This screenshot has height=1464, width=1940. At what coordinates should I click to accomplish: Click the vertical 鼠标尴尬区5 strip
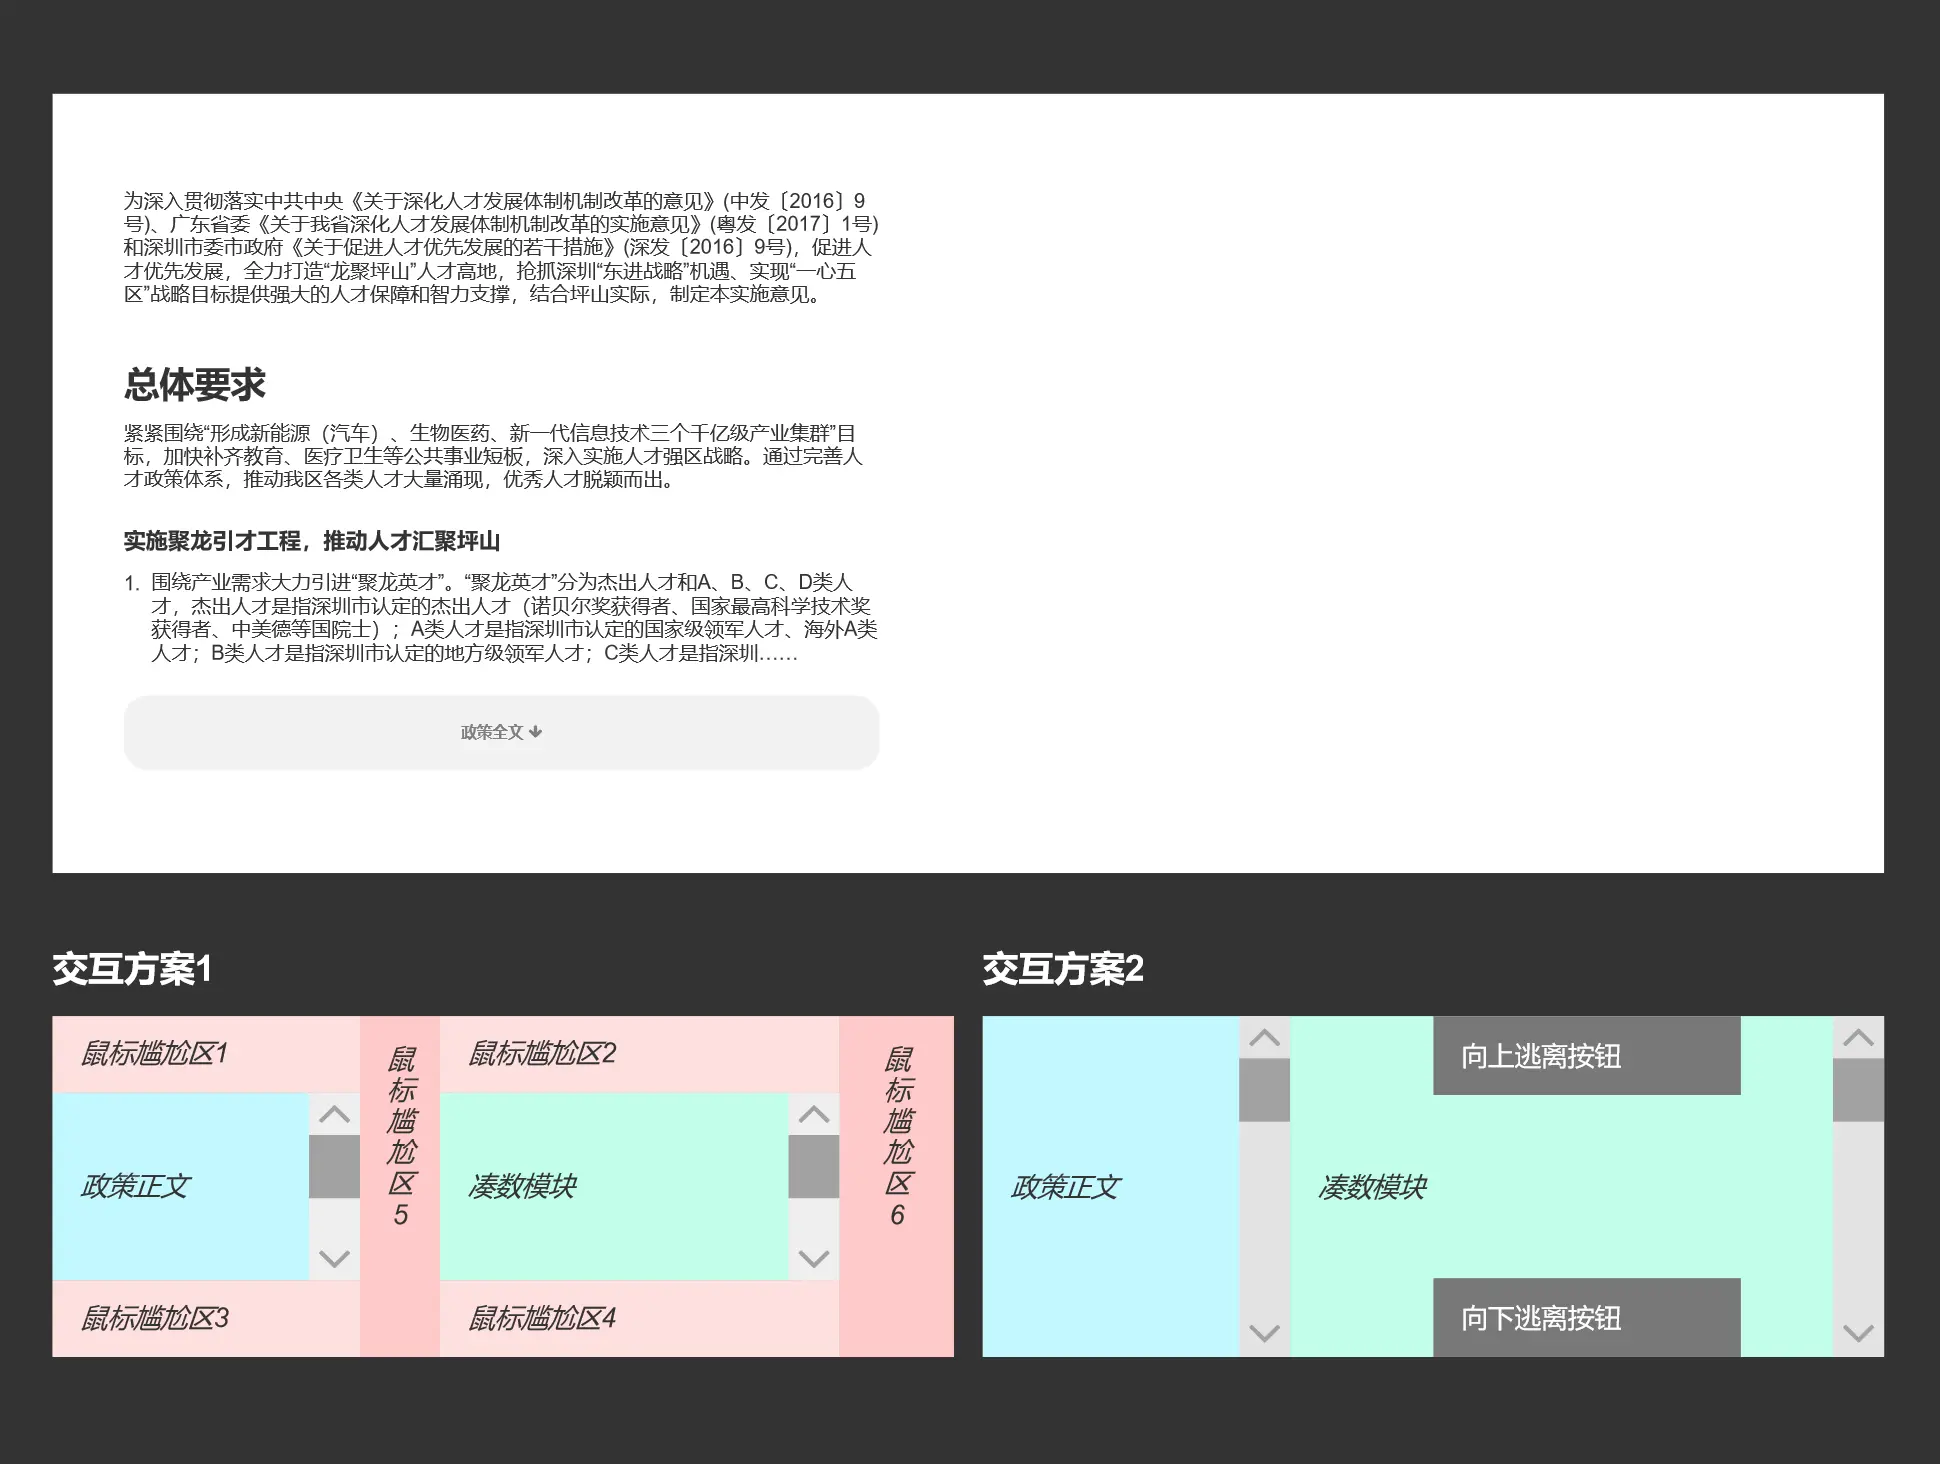click(x=400, y=1136)
